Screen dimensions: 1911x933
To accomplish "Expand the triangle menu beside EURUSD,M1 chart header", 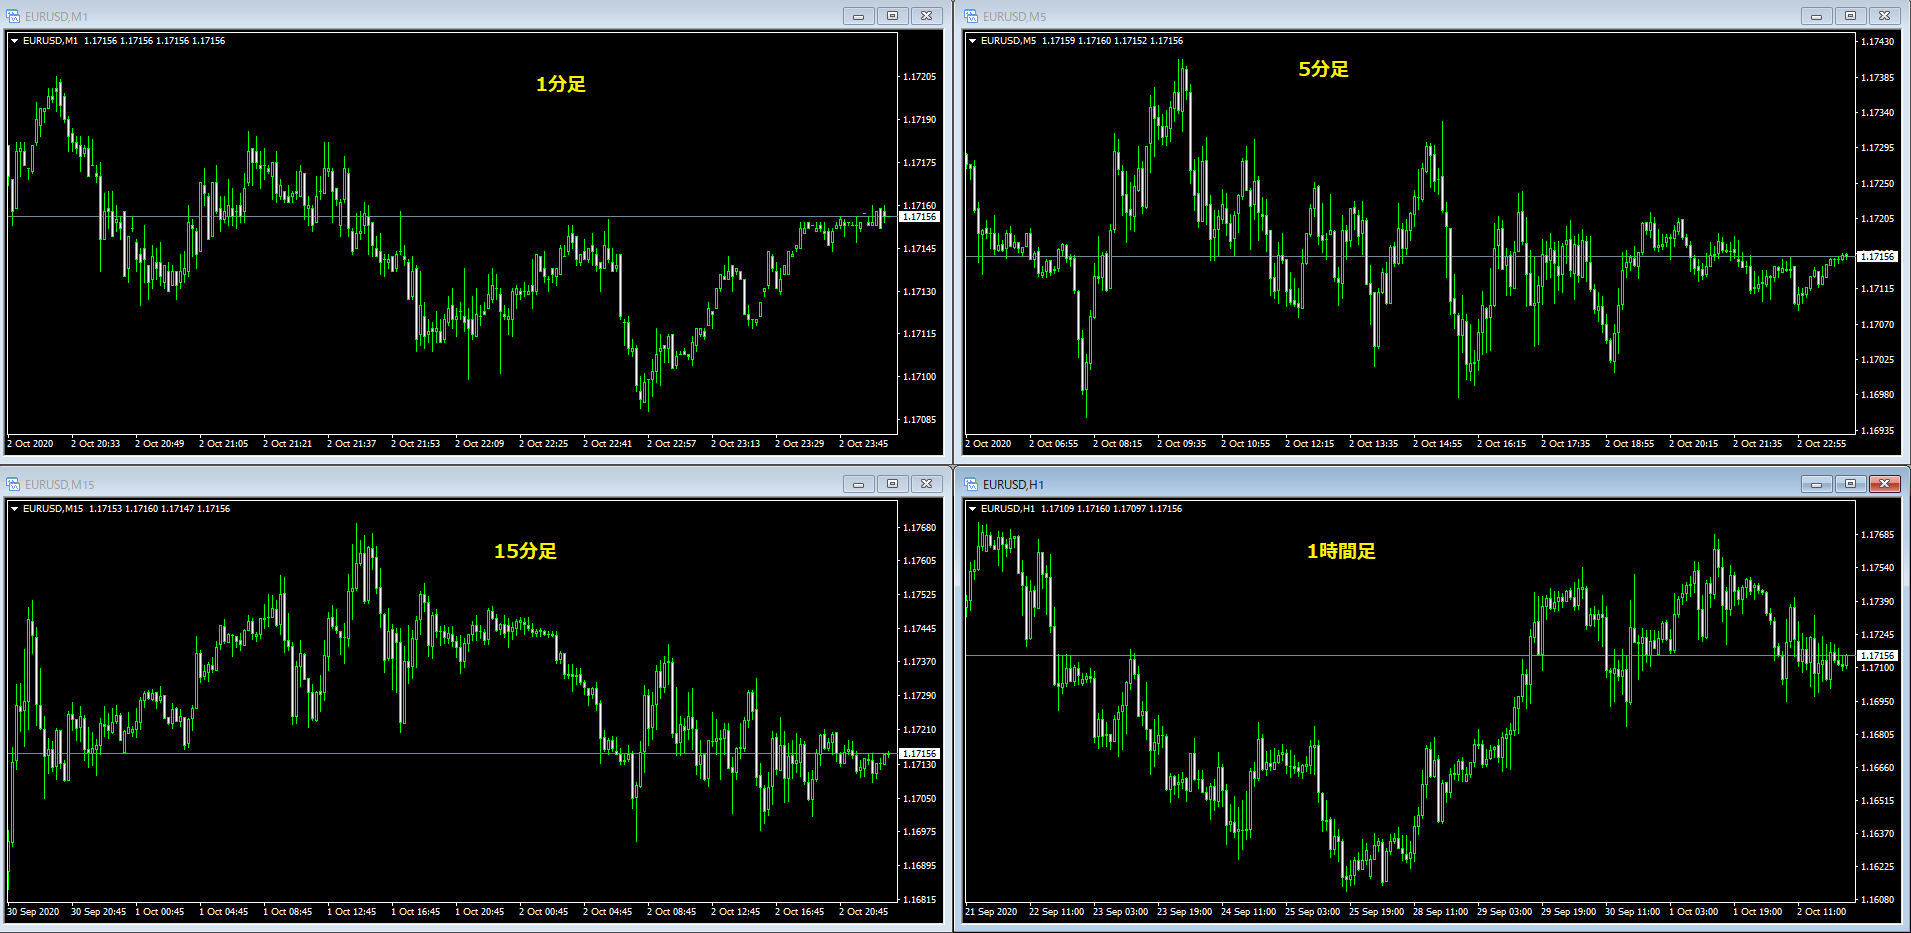I will [14, 41].
